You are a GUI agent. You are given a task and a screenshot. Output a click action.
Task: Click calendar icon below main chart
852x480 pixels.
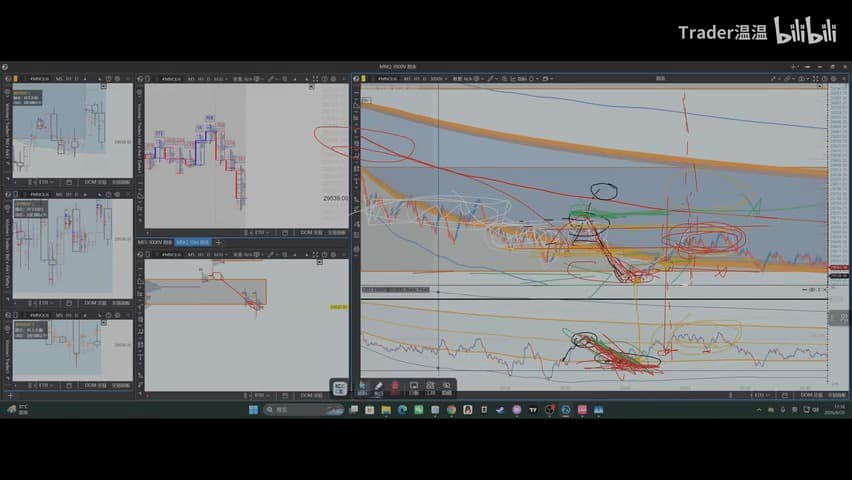[785, 395]
